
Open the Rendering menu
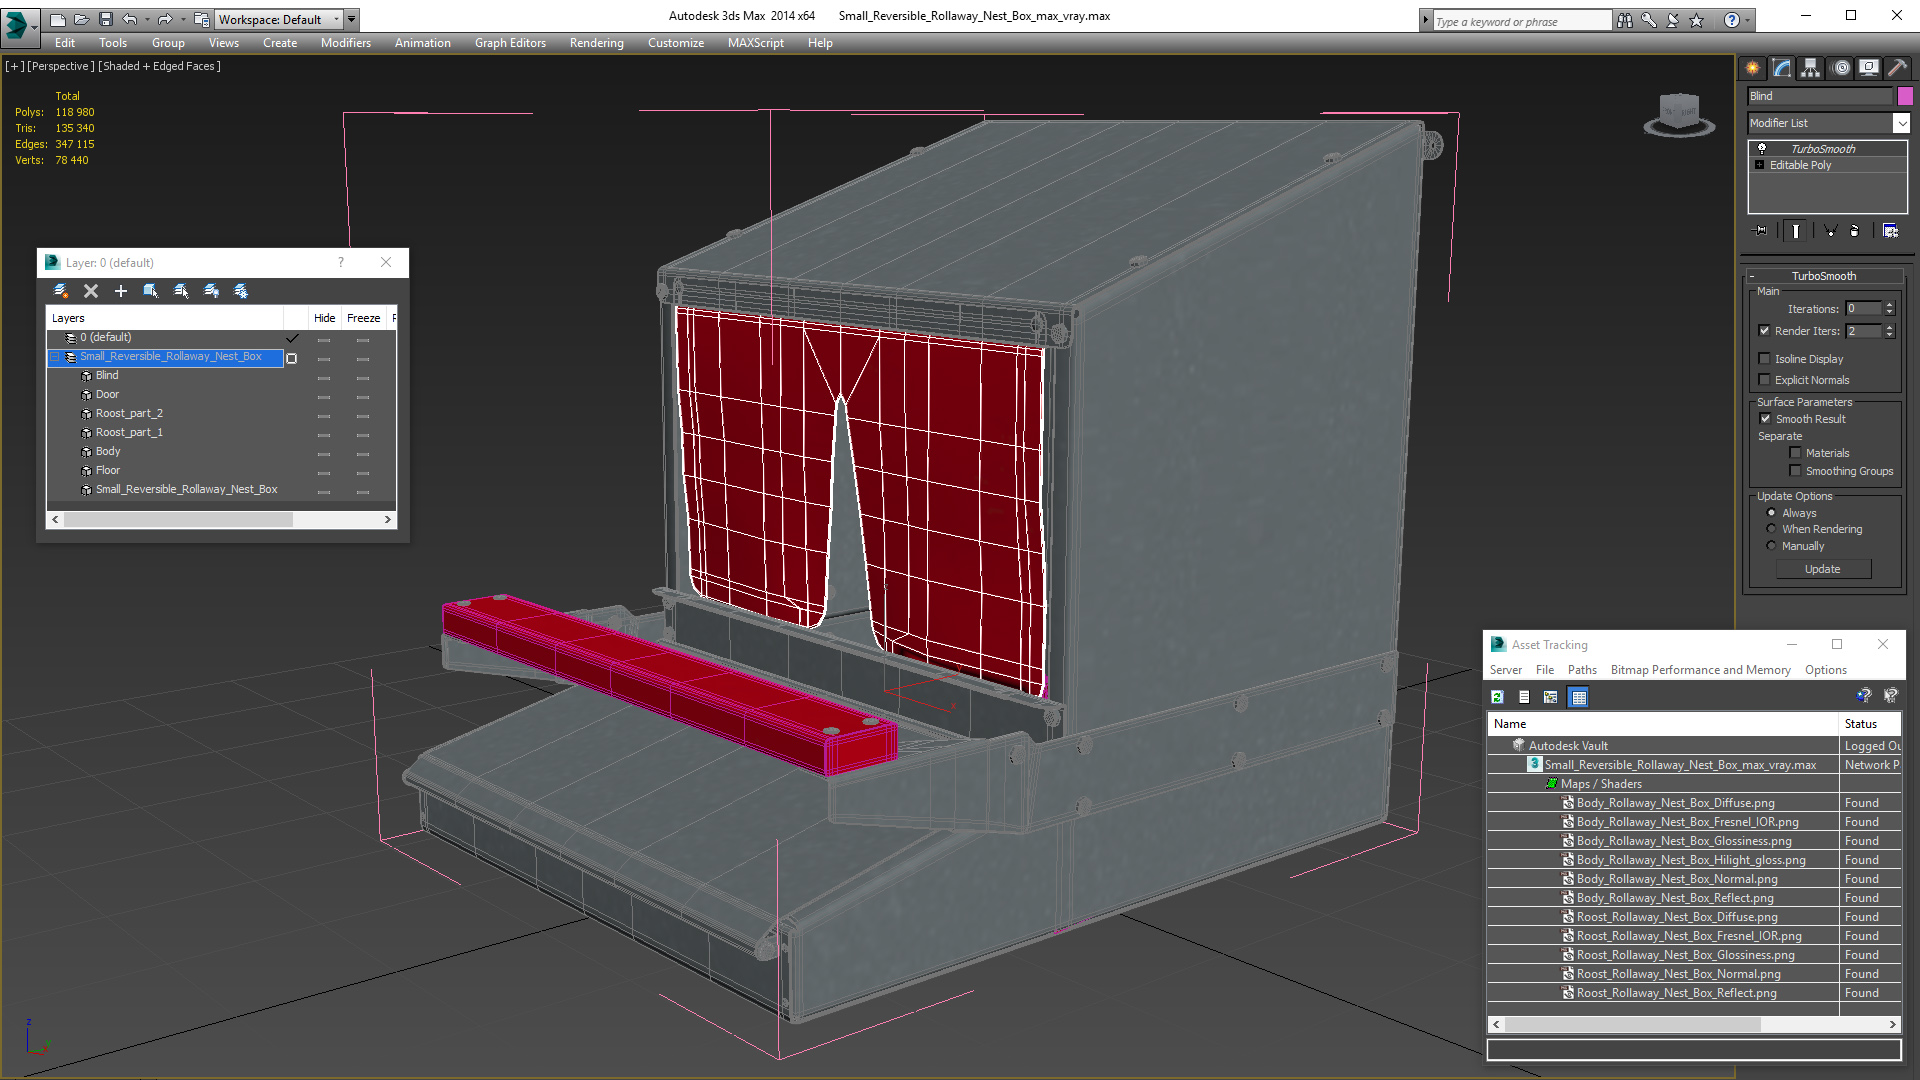[596, 43]
